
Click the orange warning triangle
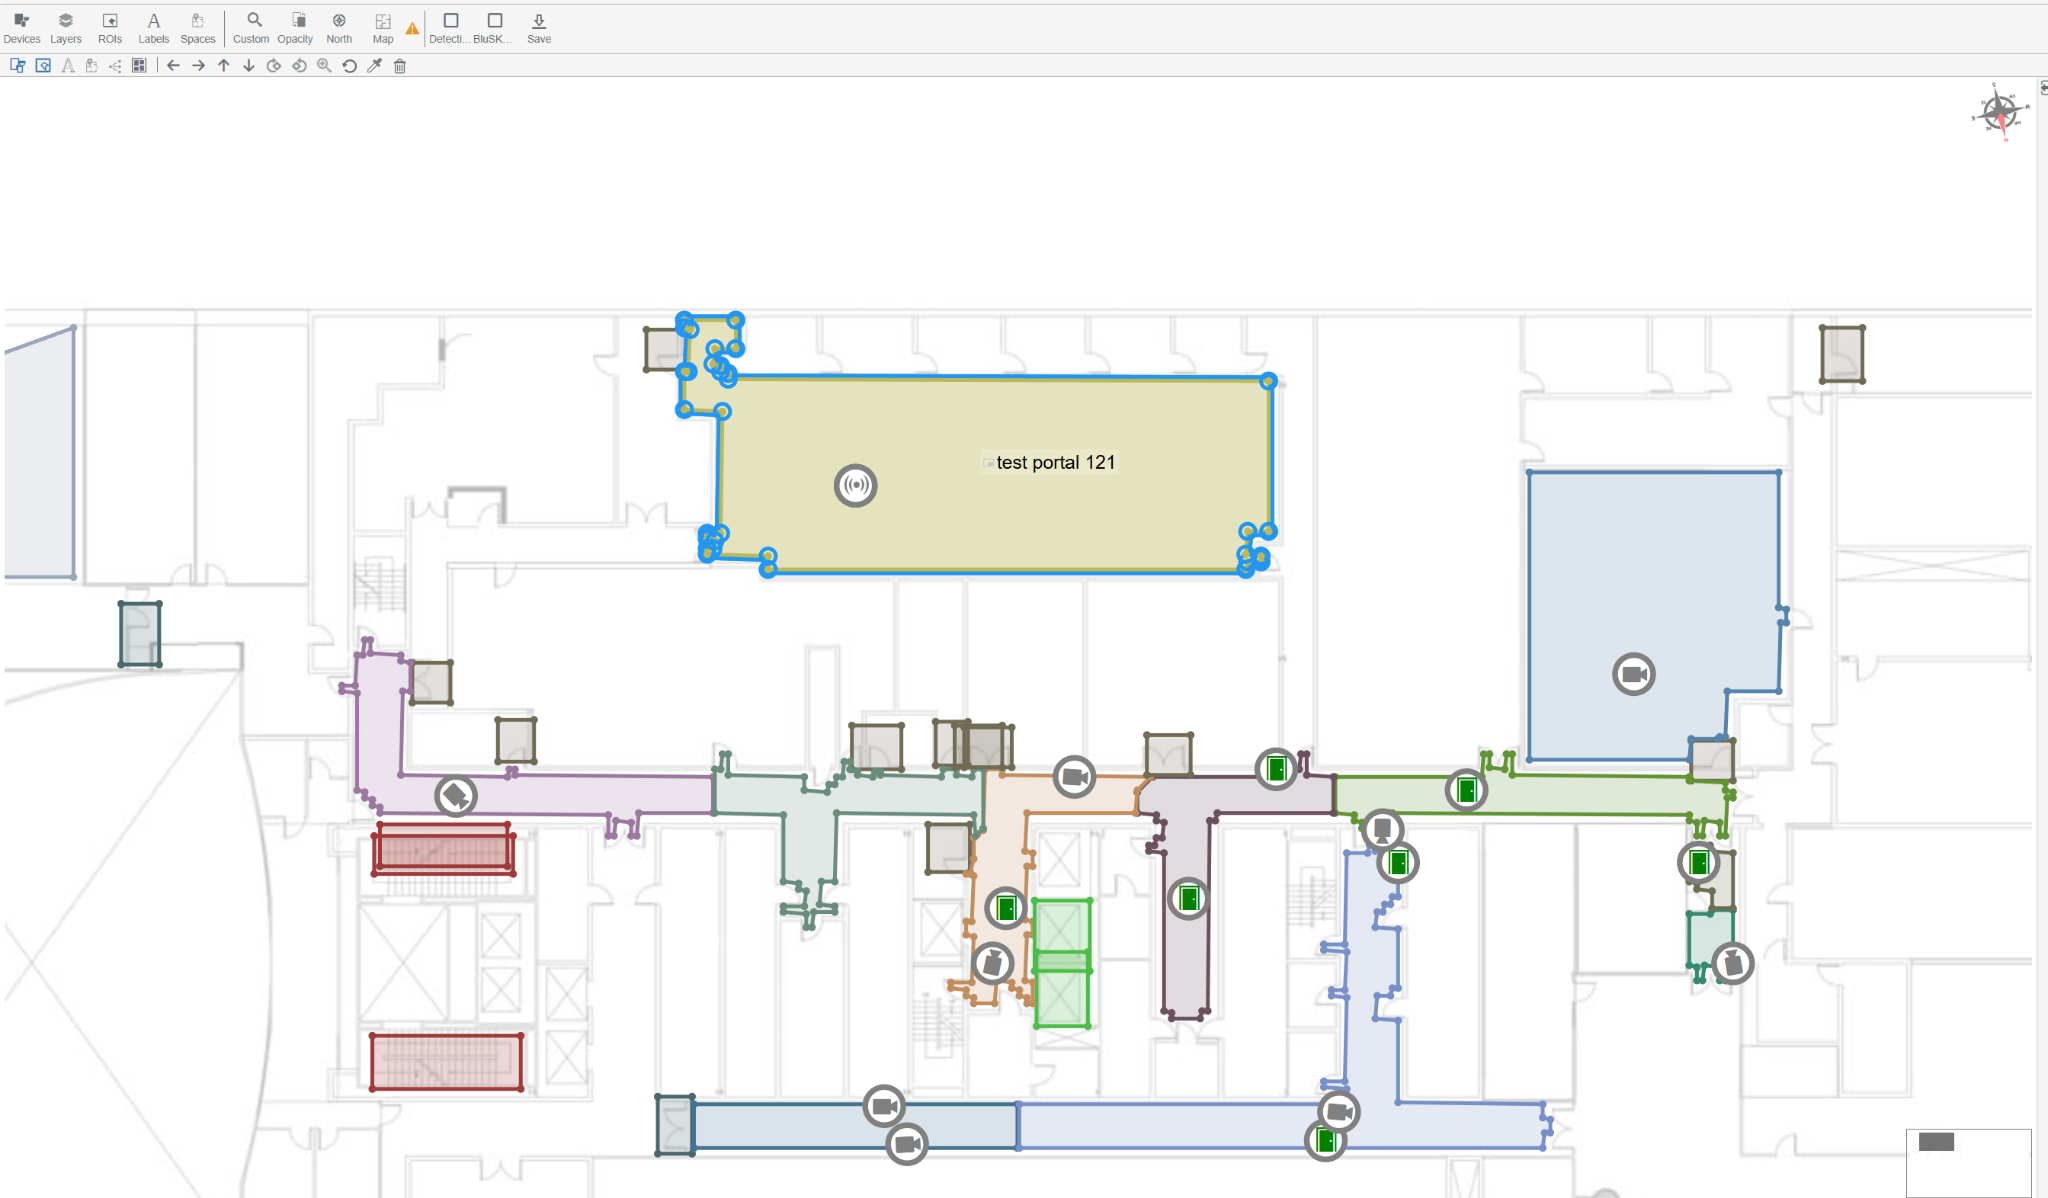point(412,28)
